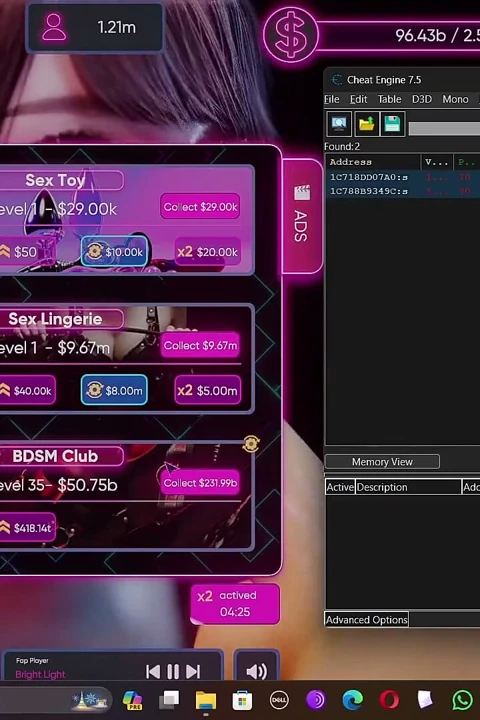Toggle the sound speaker button

[256, 671]
